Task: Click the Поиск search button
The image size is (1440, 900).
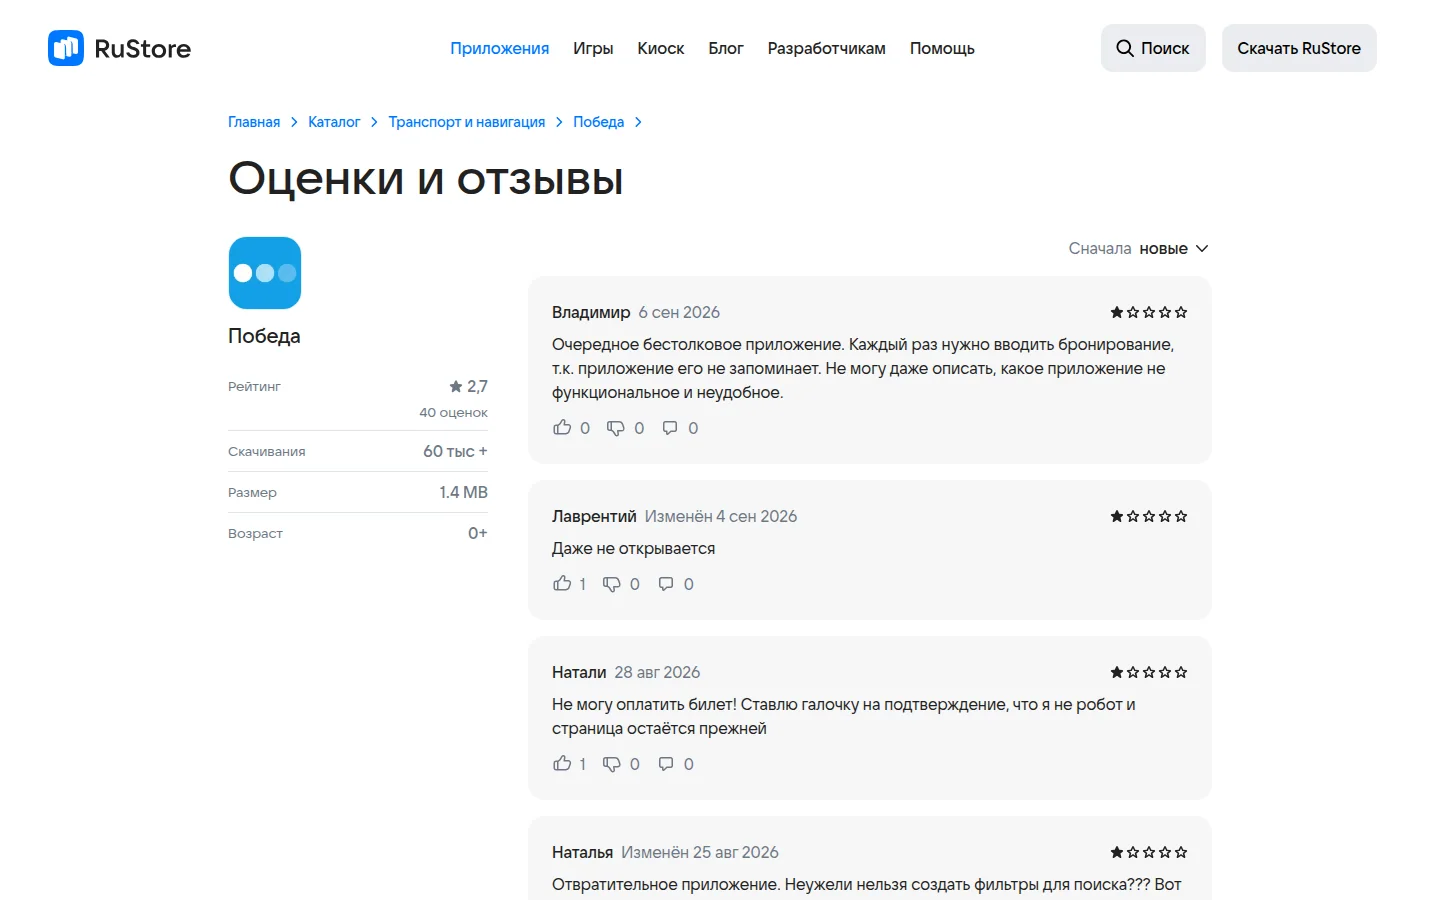Action: coord(1153,48)
